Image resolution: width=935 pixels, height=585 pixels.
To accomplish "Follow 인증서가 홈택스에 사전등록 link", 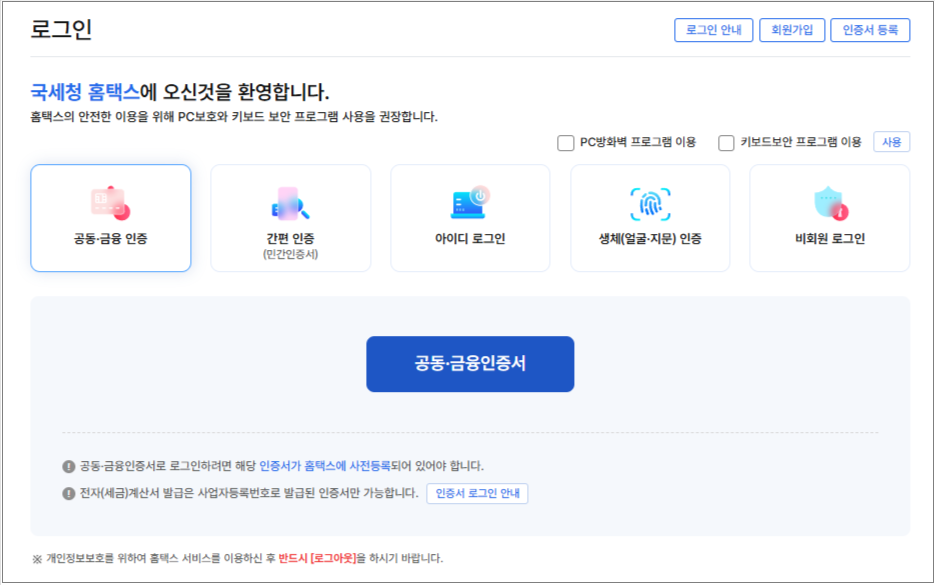I will pos(324,466).
